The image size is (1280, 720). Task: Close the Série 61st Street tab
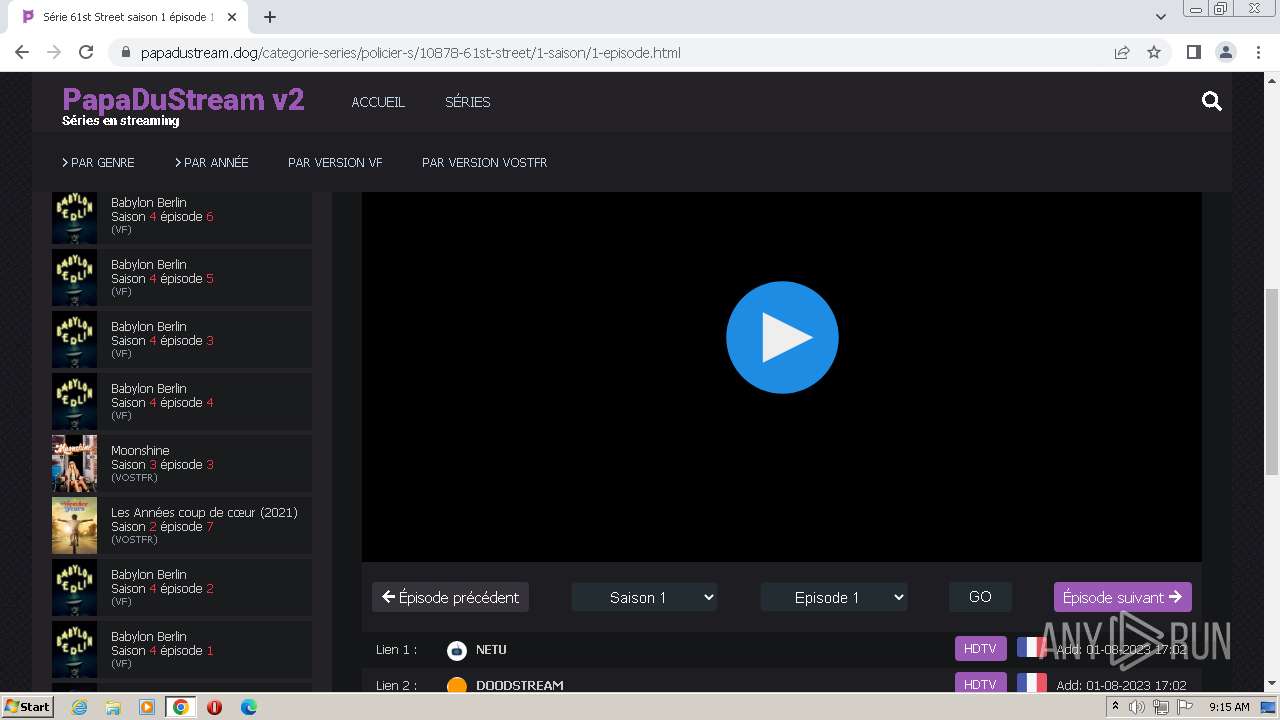point(234,17)
